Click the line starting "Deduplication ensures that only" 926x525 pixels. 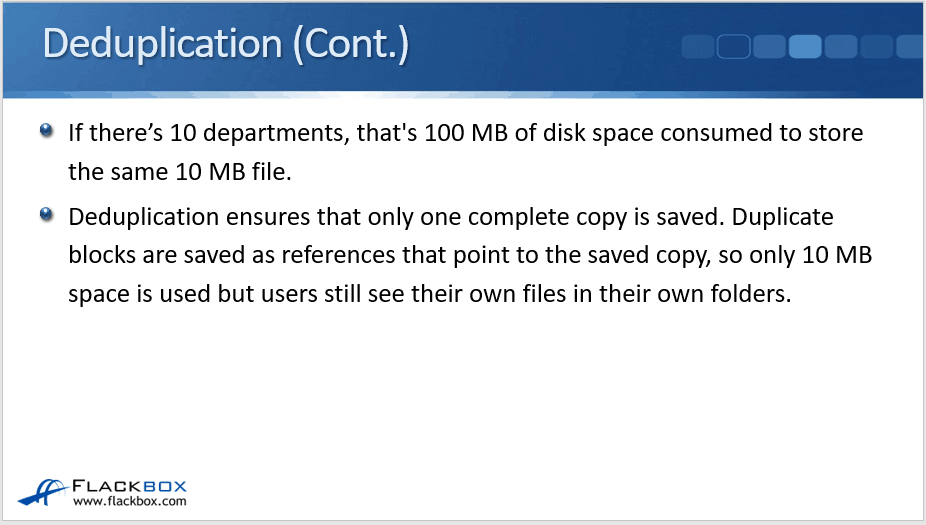point(450,217)
